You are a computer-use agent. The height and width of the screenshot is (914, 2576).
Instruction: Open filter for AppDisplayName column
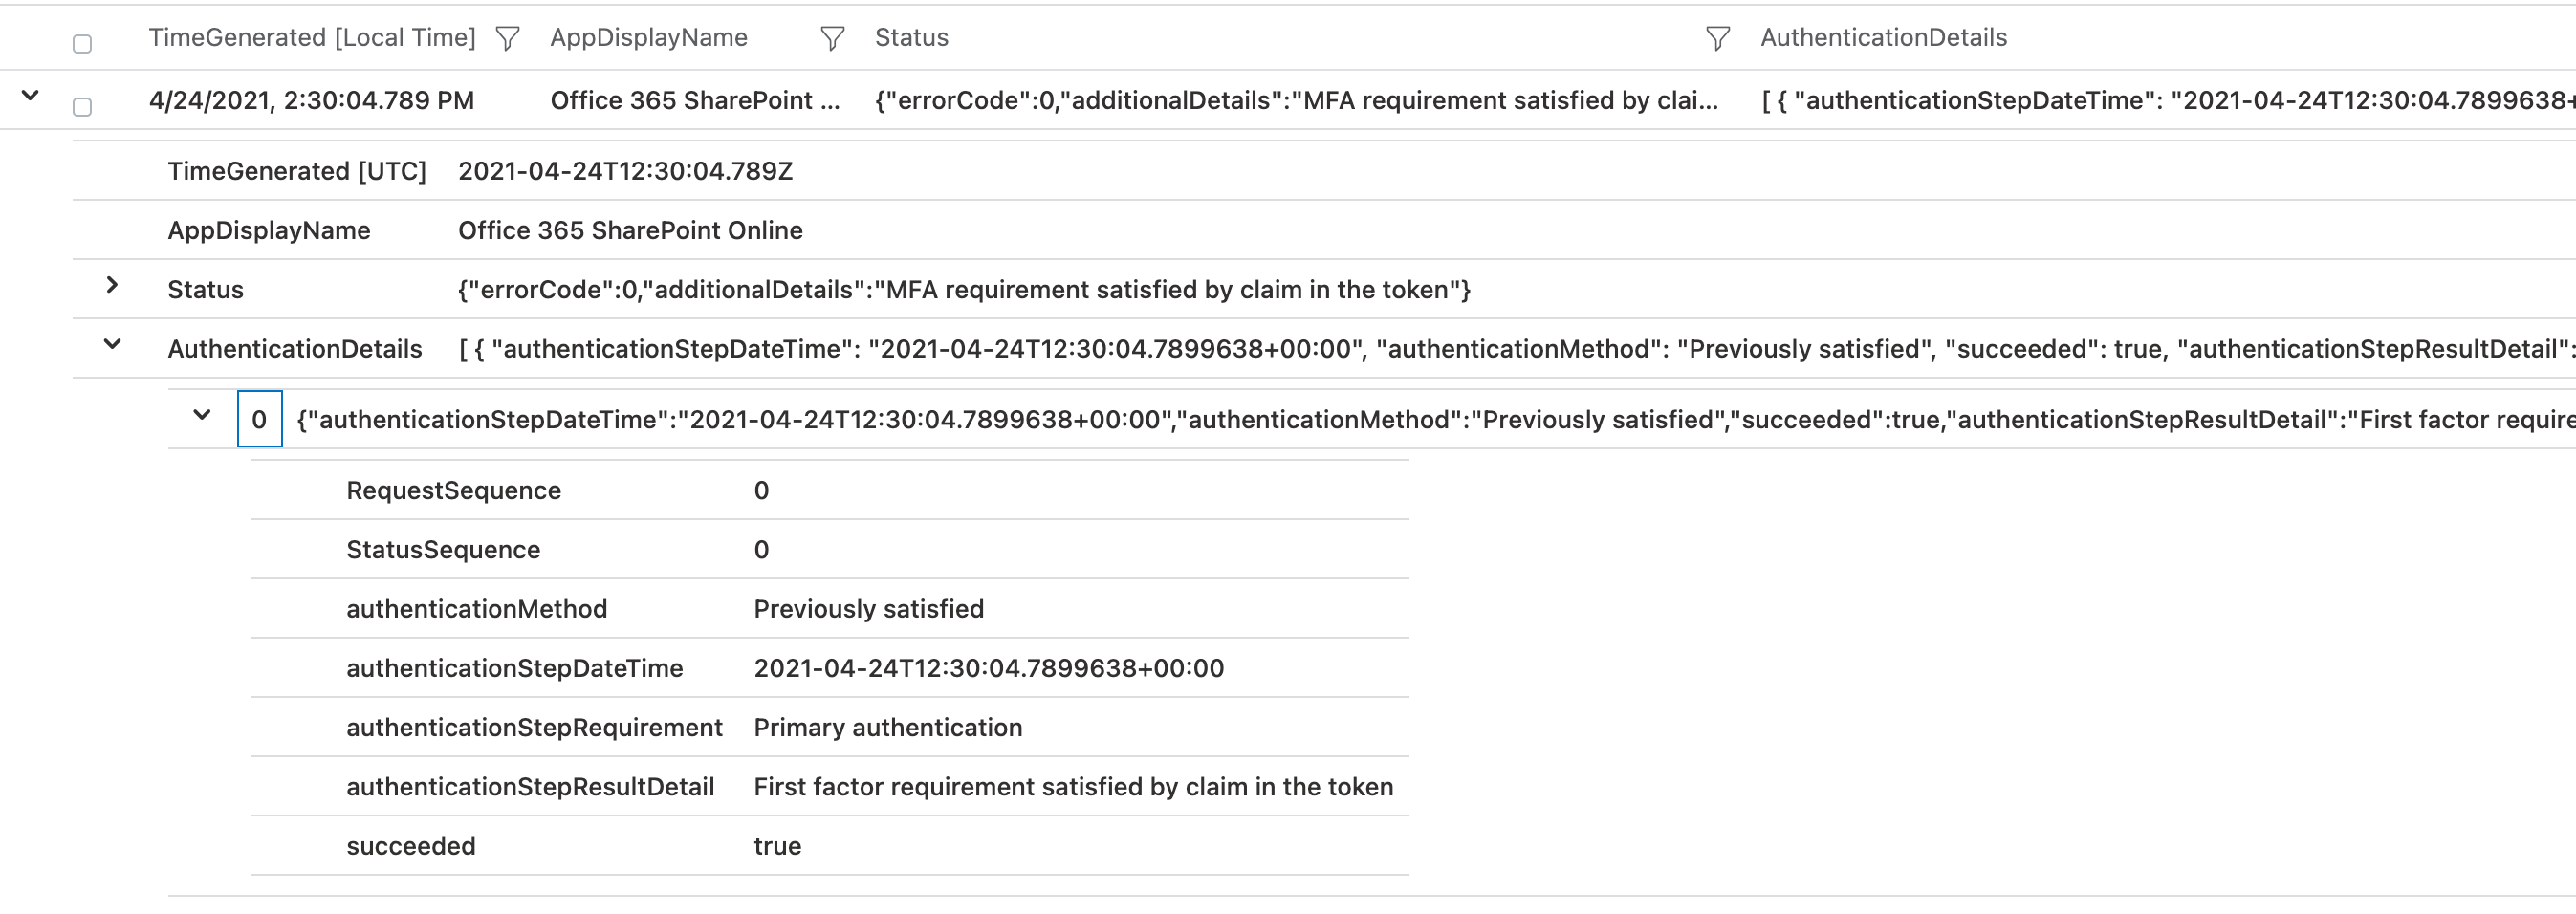832,39
